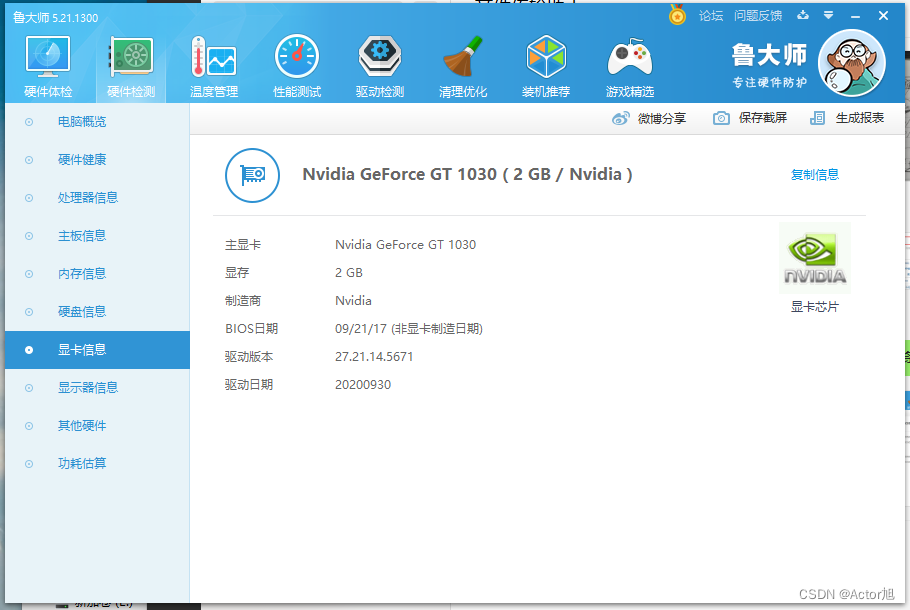Image resolution: width=910 pixels, height=610 pixels.
Task: Click the bullet beside 主板信息
Action: (29, 236)
